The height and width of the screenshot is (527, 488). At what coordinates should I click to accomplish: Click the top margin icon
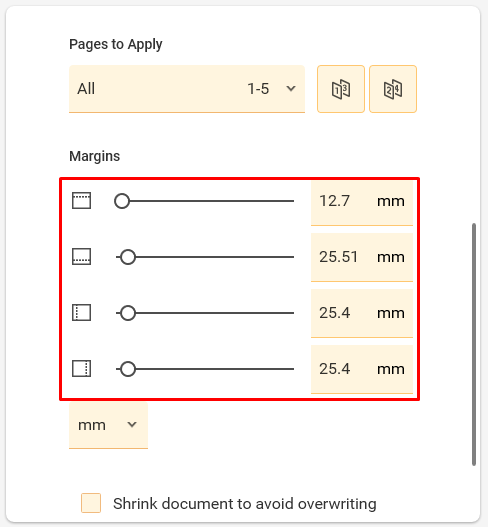[x=81, y=201]
